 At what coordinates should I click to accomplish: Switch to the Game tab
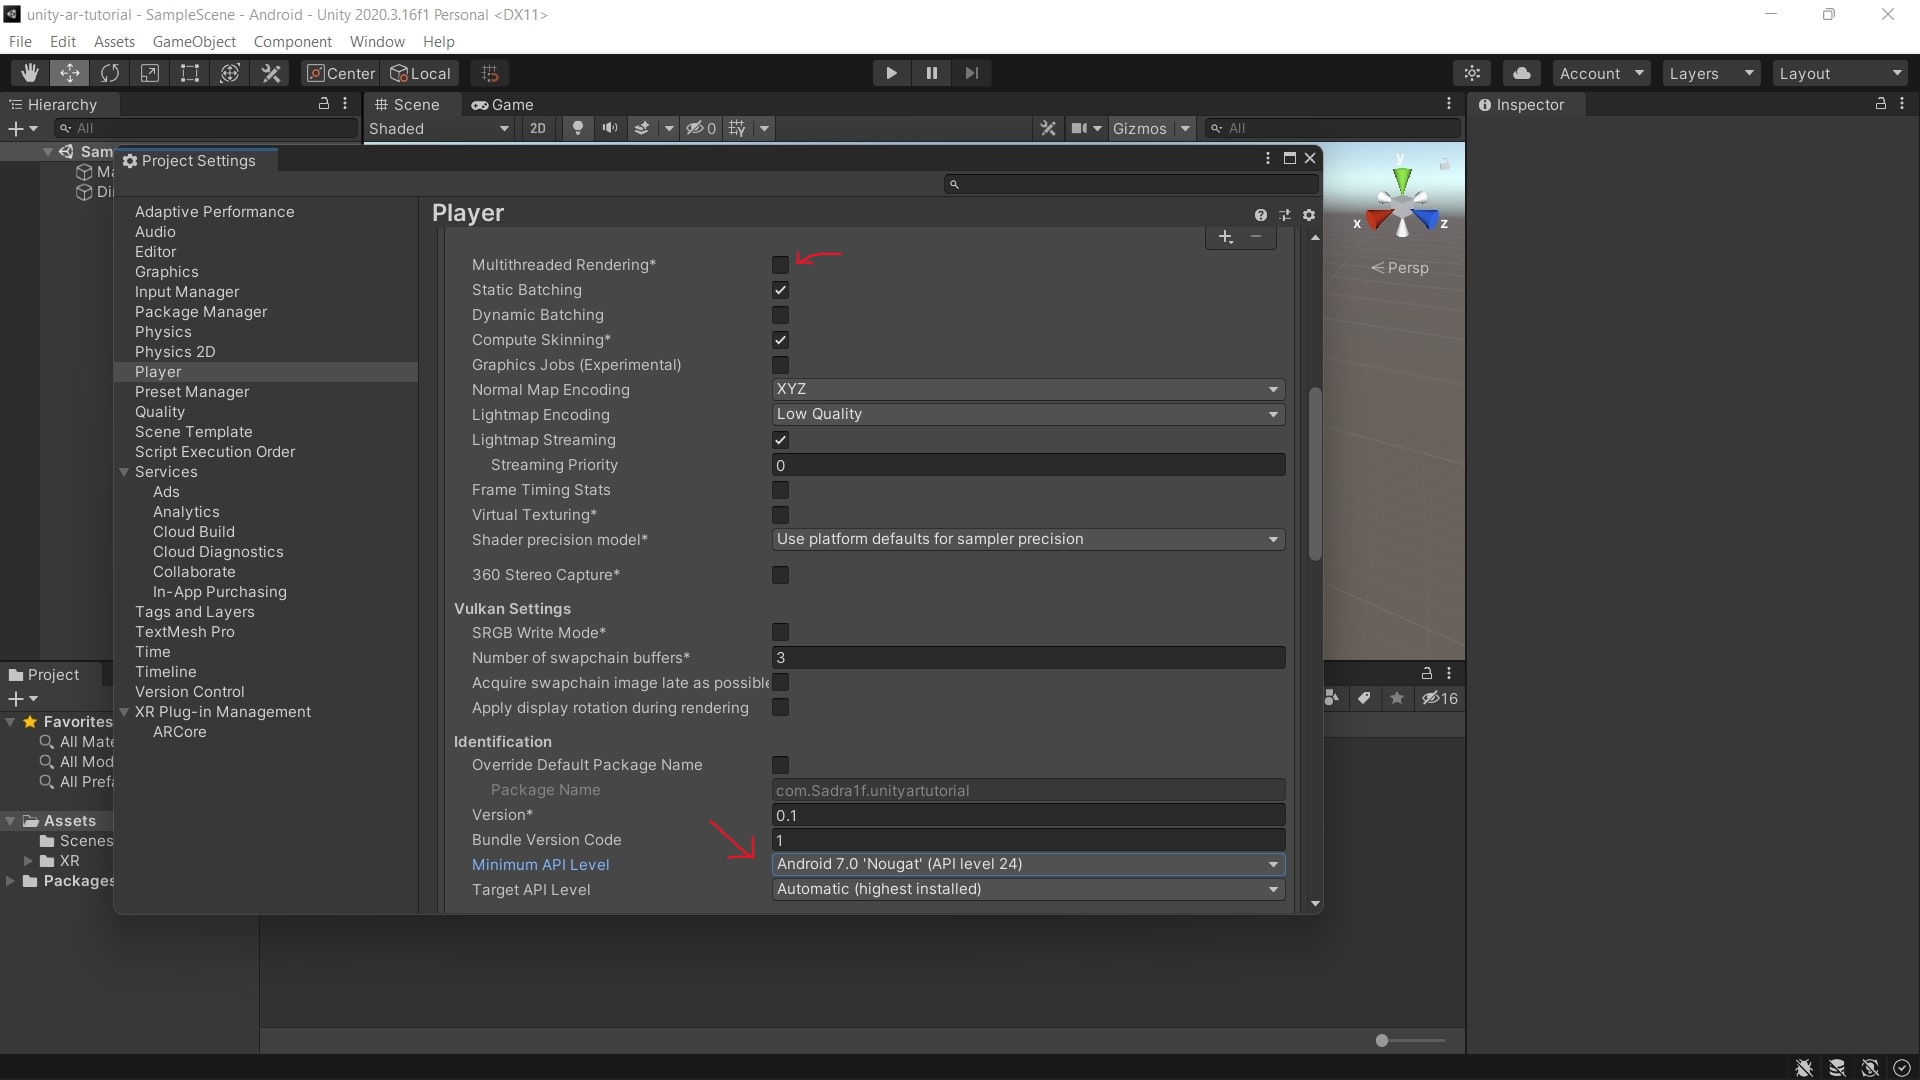tap(503, 104)
